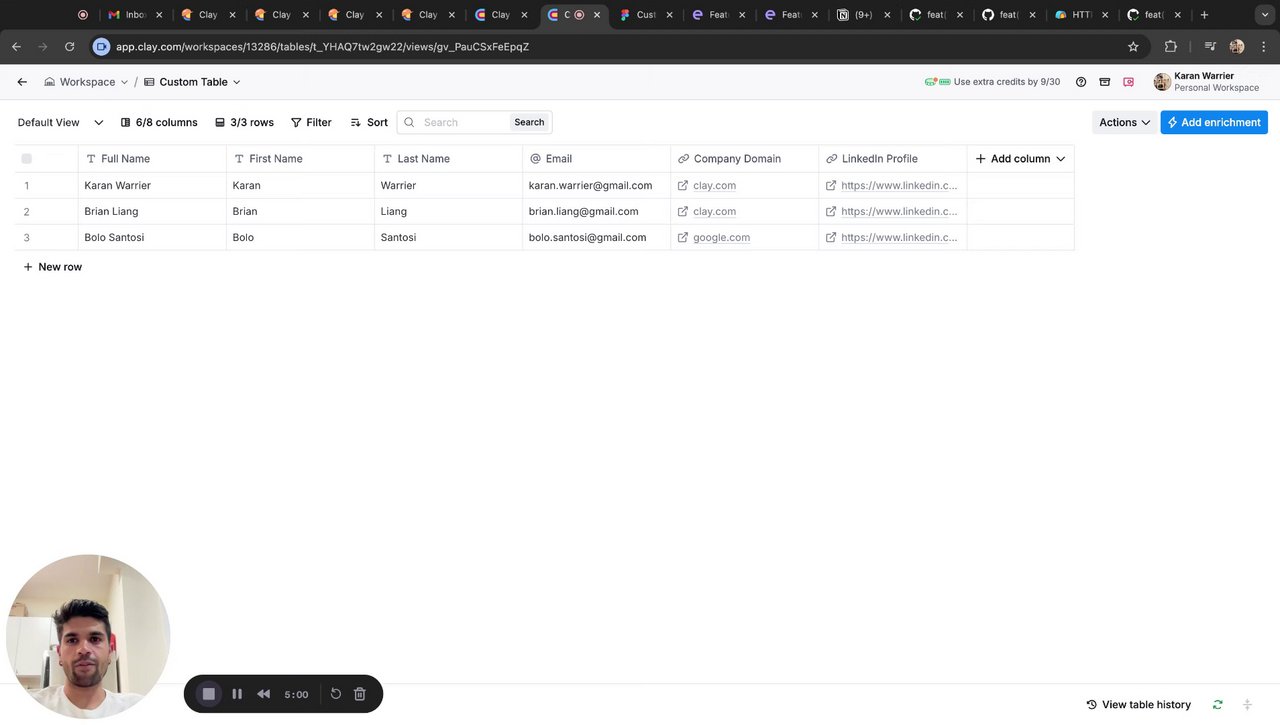Click the Email column header

pyautogui.click(x=596, y=159)
